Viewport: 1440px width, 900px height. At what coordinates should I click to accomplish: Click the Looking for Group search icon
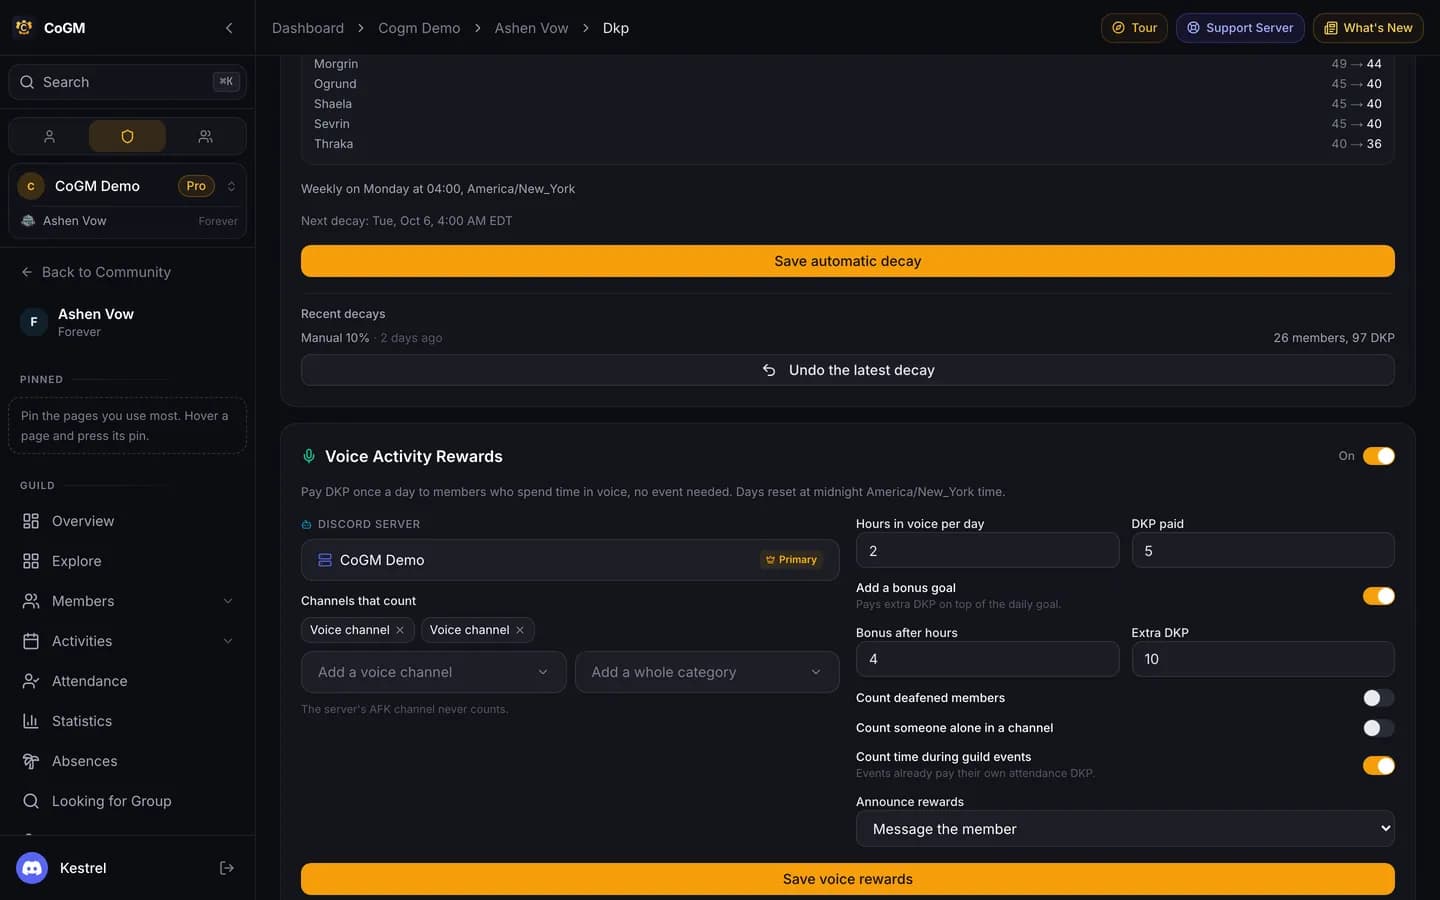coord(31,801)
